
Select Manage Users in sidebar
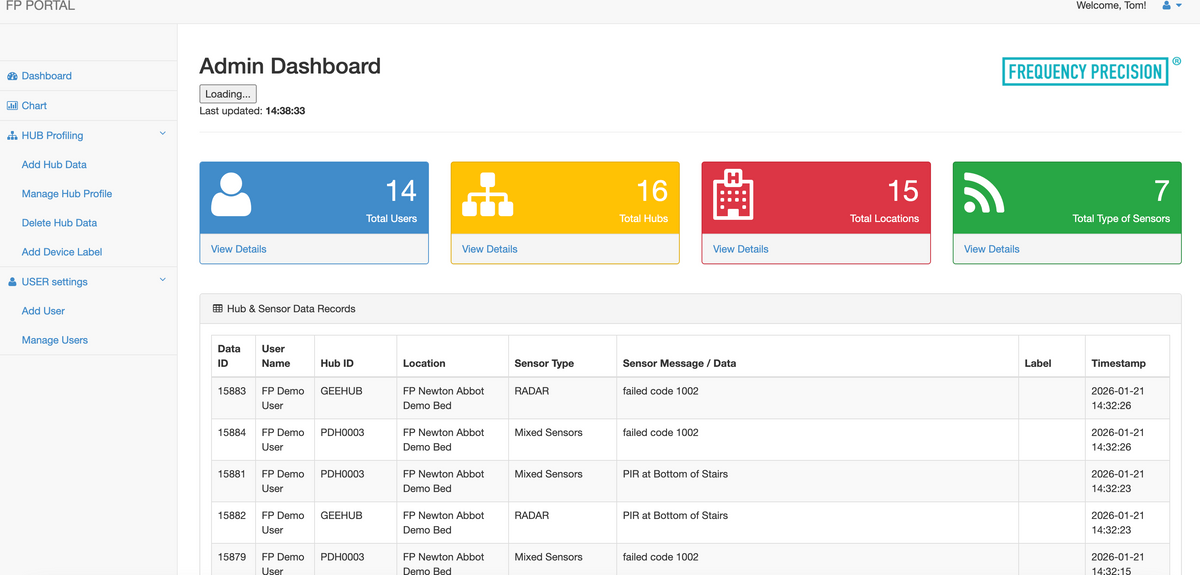pos(55,340)
